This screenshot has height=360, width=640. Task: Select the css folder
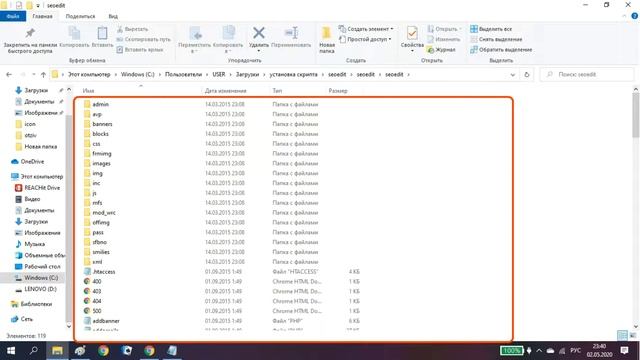point(96,144)
